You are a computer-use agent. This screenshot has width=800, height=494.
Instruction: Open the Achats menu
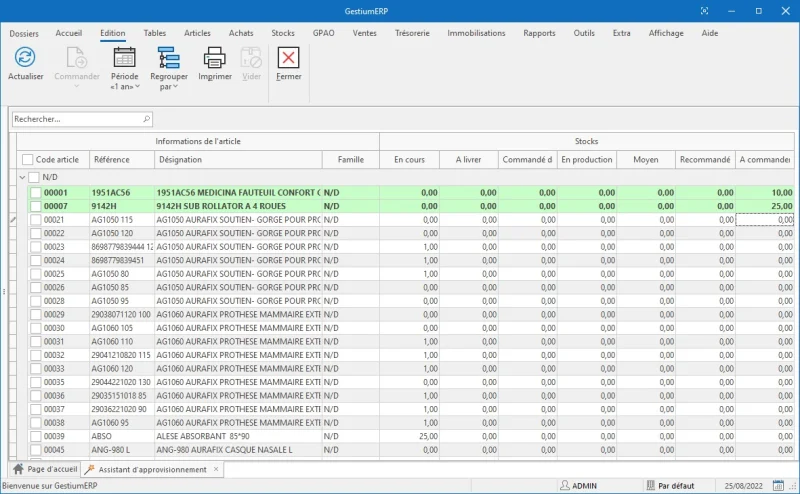[x=241, y=33]
